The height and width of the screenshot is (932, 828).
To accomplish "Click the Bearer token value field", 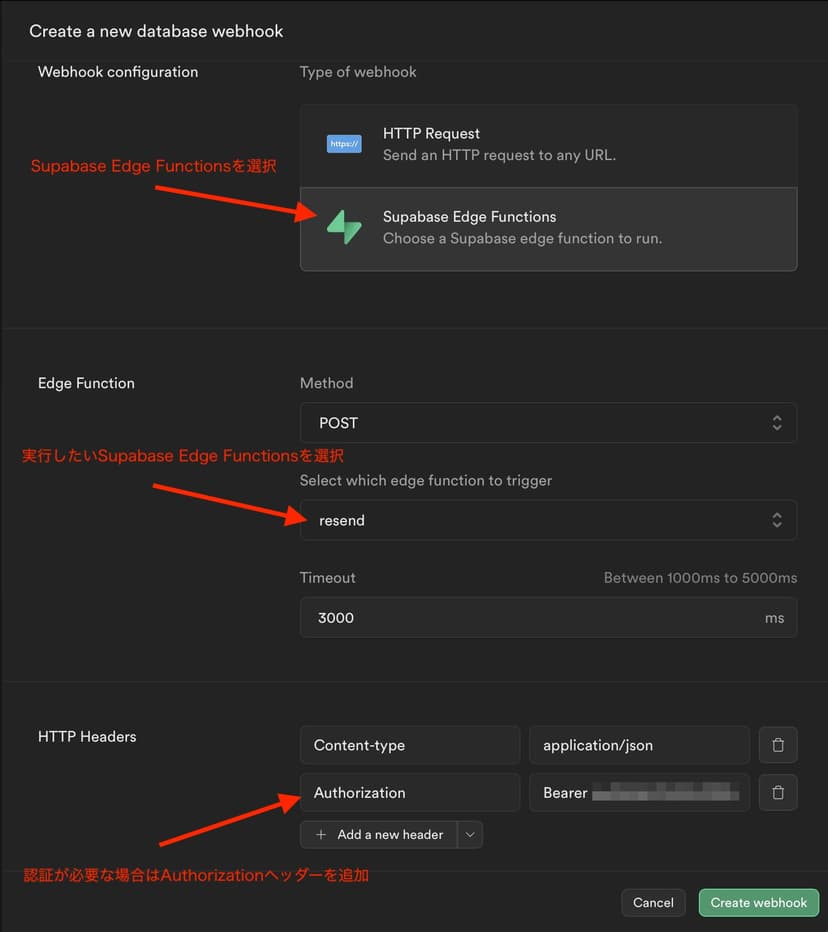I will point(640,792).
